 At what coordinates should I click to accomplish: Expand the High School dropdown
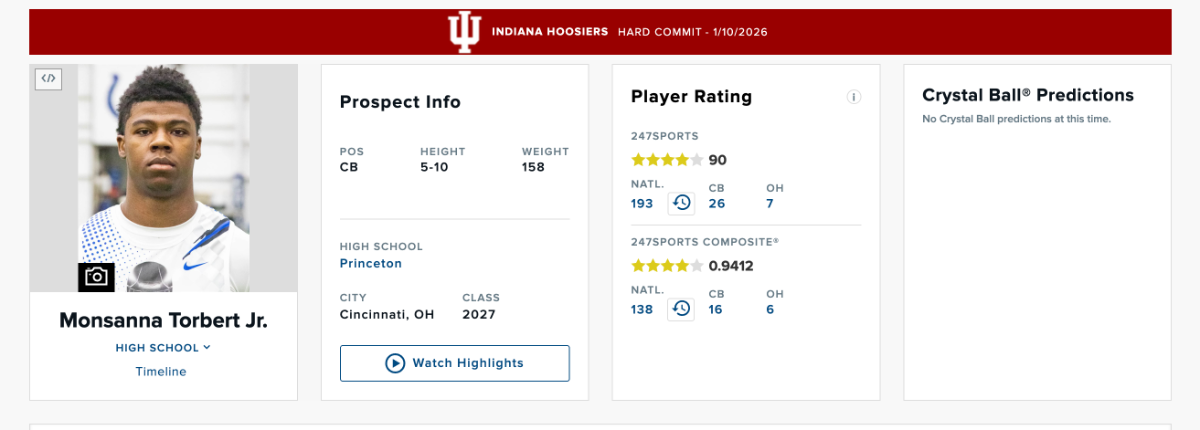163,347
